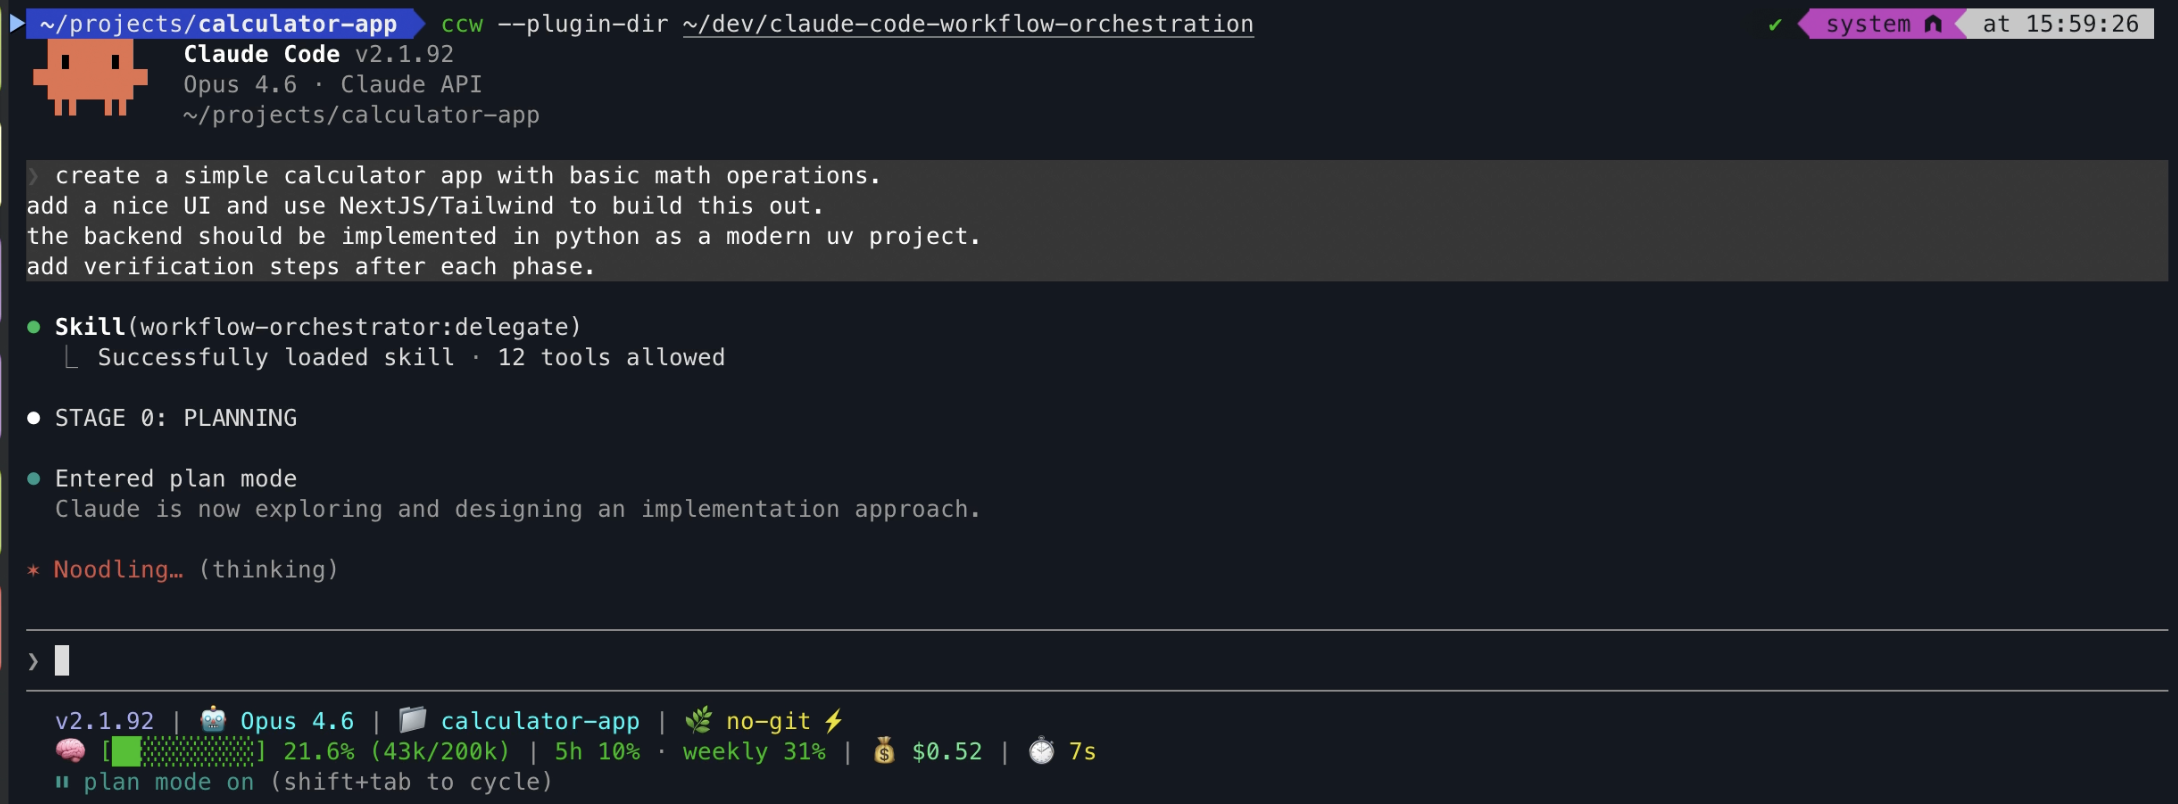Screen dimensions: 2178x804
Task: Click 'calculator-app' in the bottom status line
Action: pos(540,721)
